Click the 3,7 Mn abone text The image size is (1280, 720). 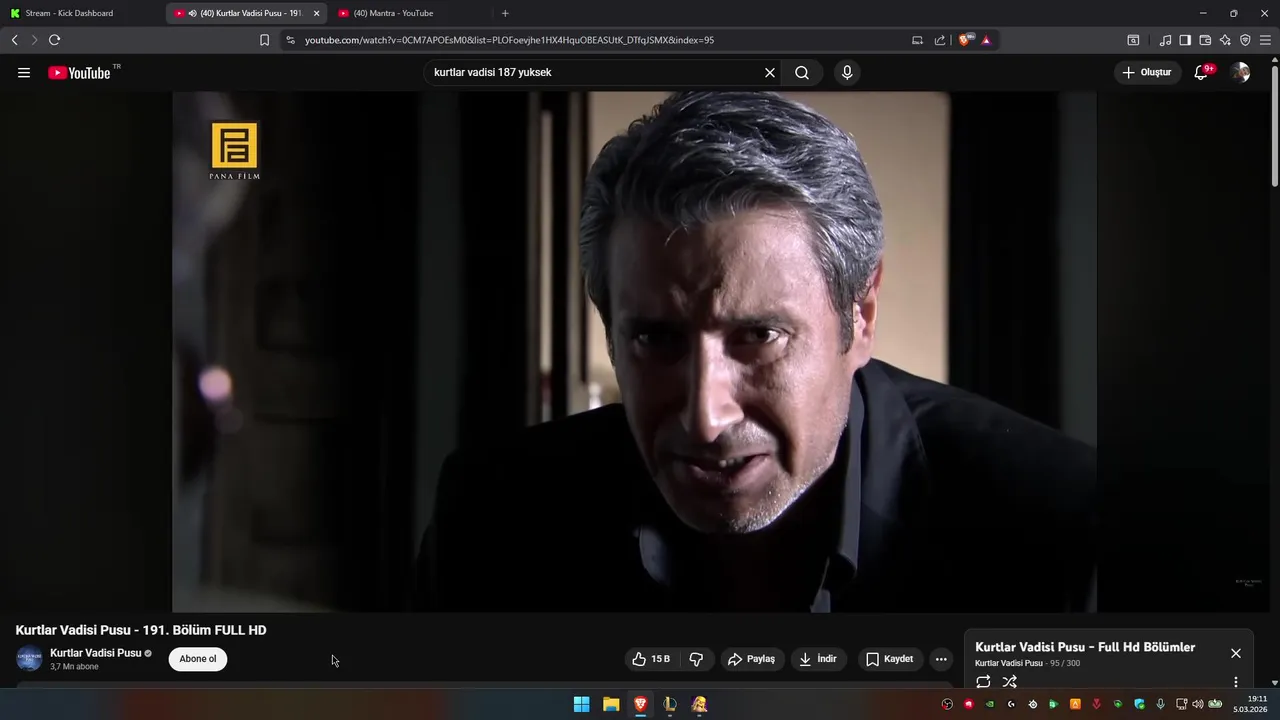[74, 667]
